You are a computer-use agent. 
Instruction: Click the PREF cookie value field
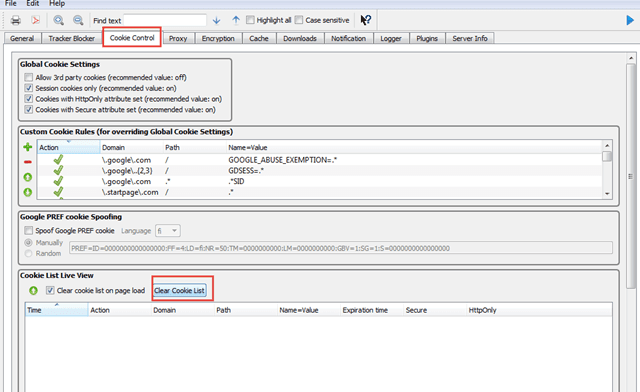click(341, 248)
